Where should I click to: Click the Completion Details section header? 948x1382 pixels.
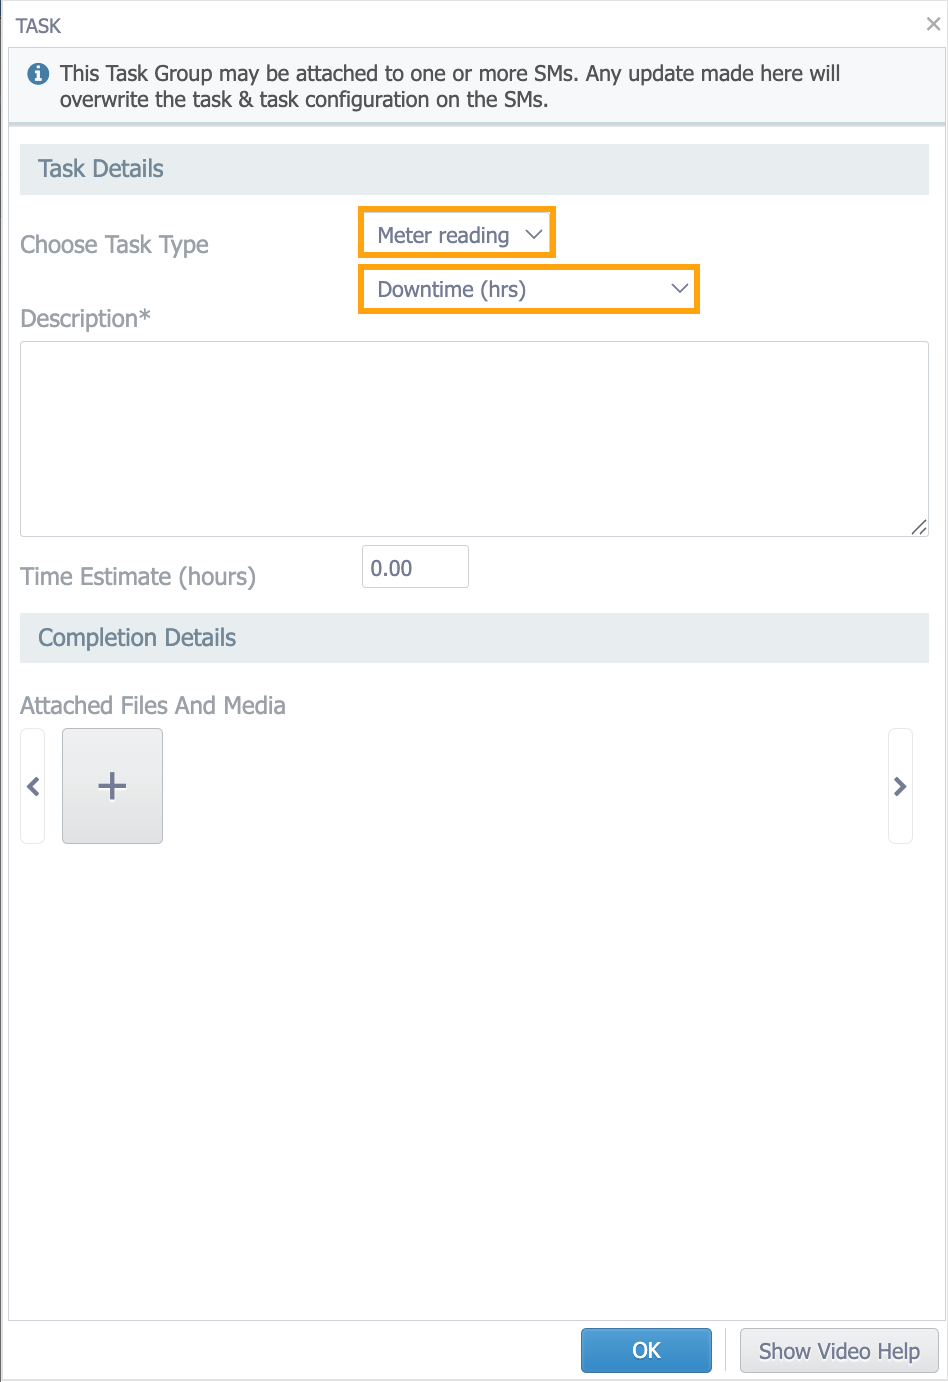pyautogui.click(x=137, y=638)
